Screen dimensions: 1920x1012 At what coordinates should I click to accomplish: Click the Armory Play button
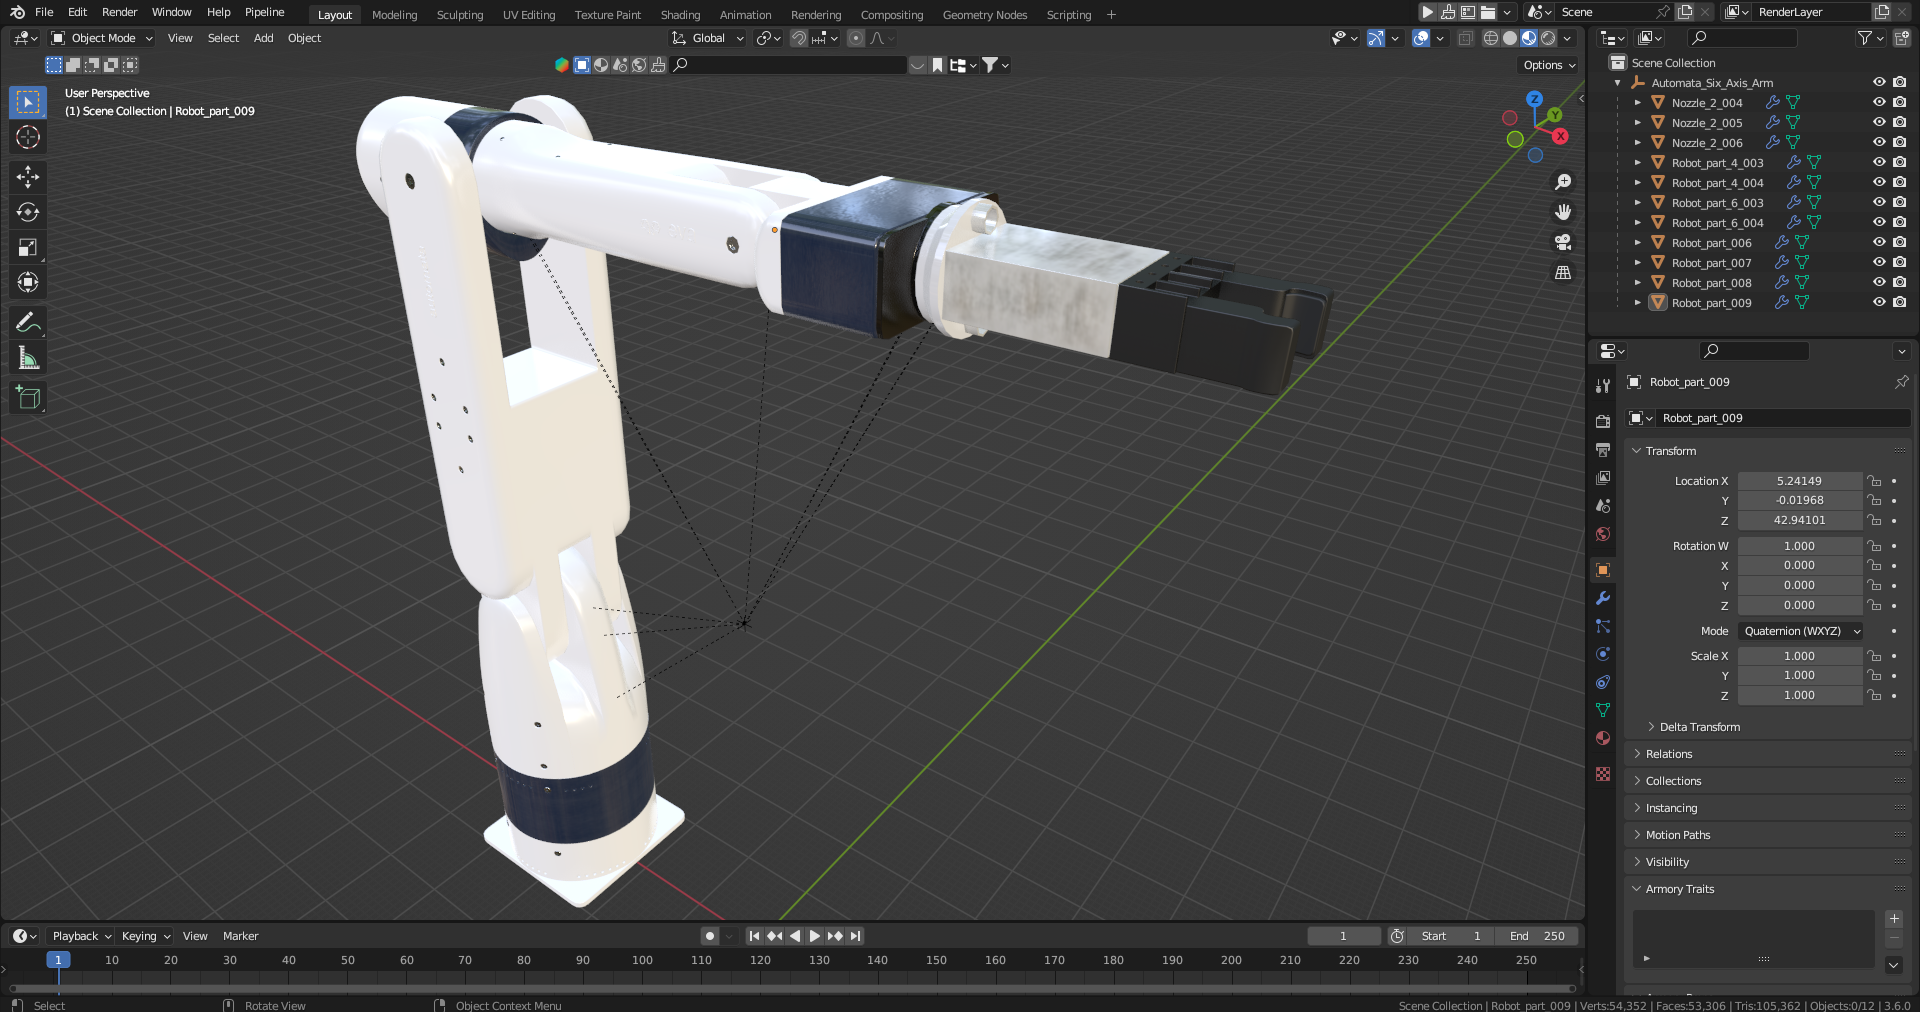1428,12
